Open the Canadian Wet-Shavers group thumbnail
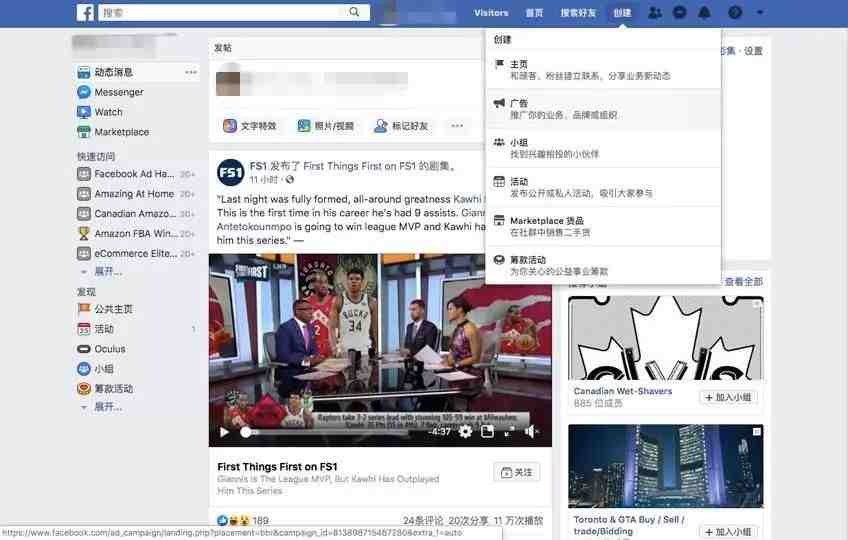848x540 pixels. tap(666, 338)
